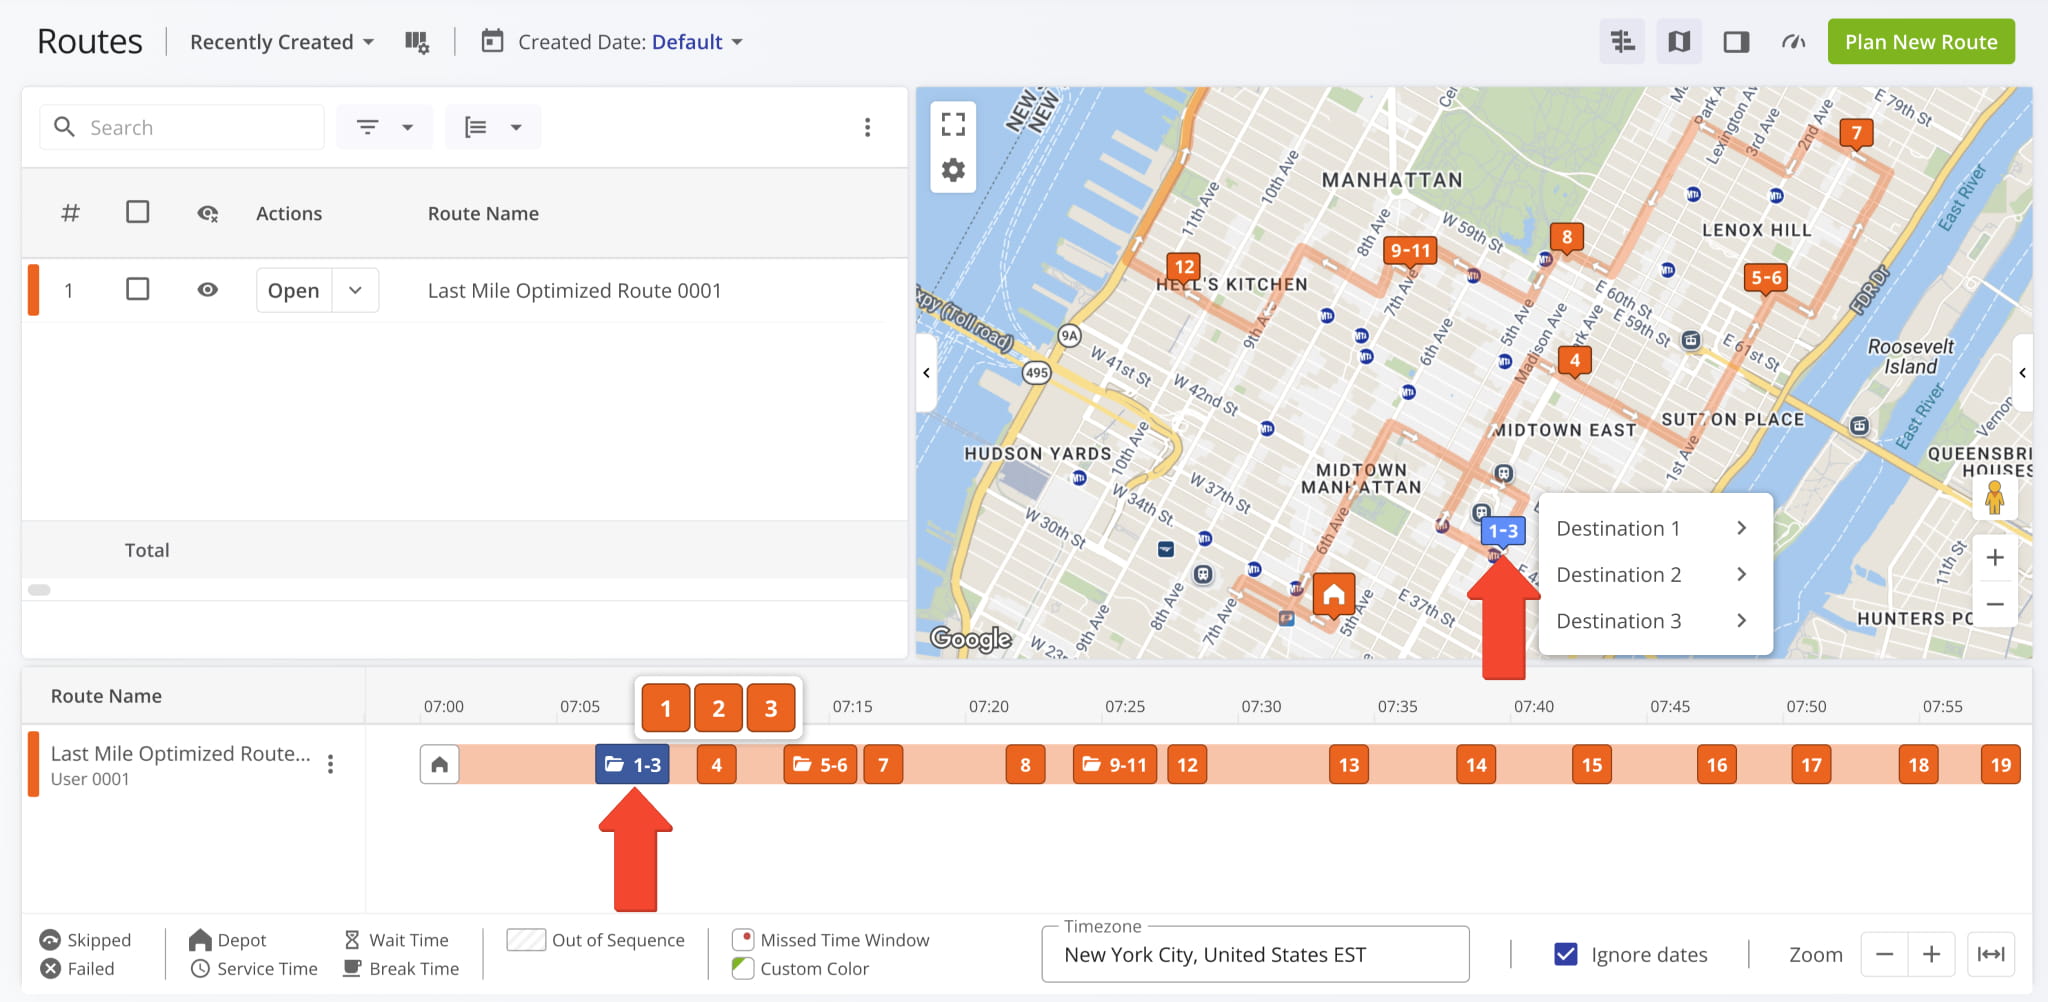Open the map settings gear
The width and height of the screenshot is (2048, 1002).
pos(953,170)
